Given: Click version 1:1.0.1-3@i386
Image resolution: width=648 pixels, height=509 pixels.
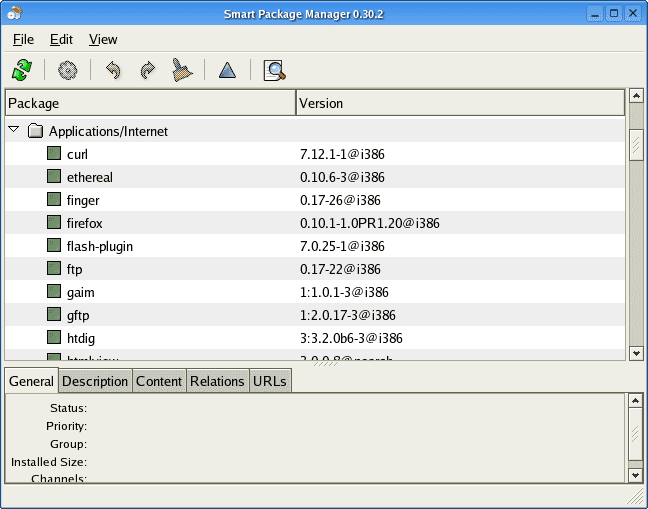Looking at the screenshot, I should [x=344, y=293].
